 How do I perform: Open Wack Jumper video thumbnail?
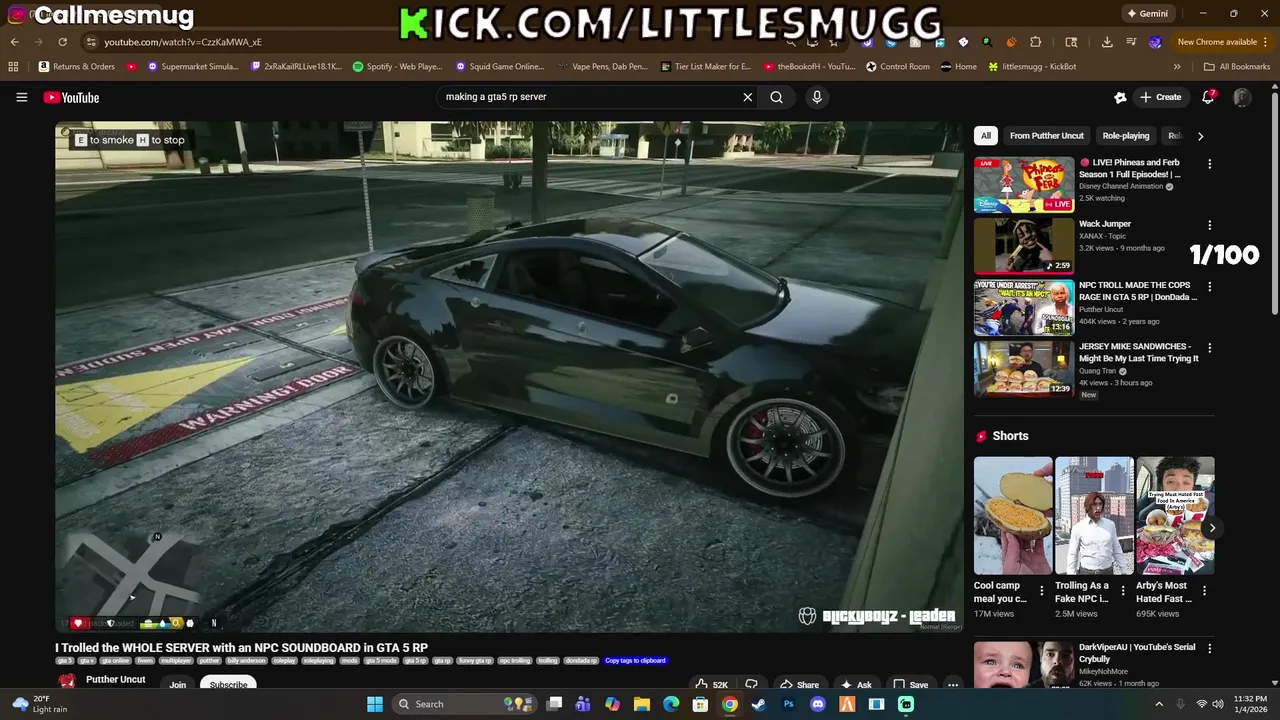pos(1024,246)
